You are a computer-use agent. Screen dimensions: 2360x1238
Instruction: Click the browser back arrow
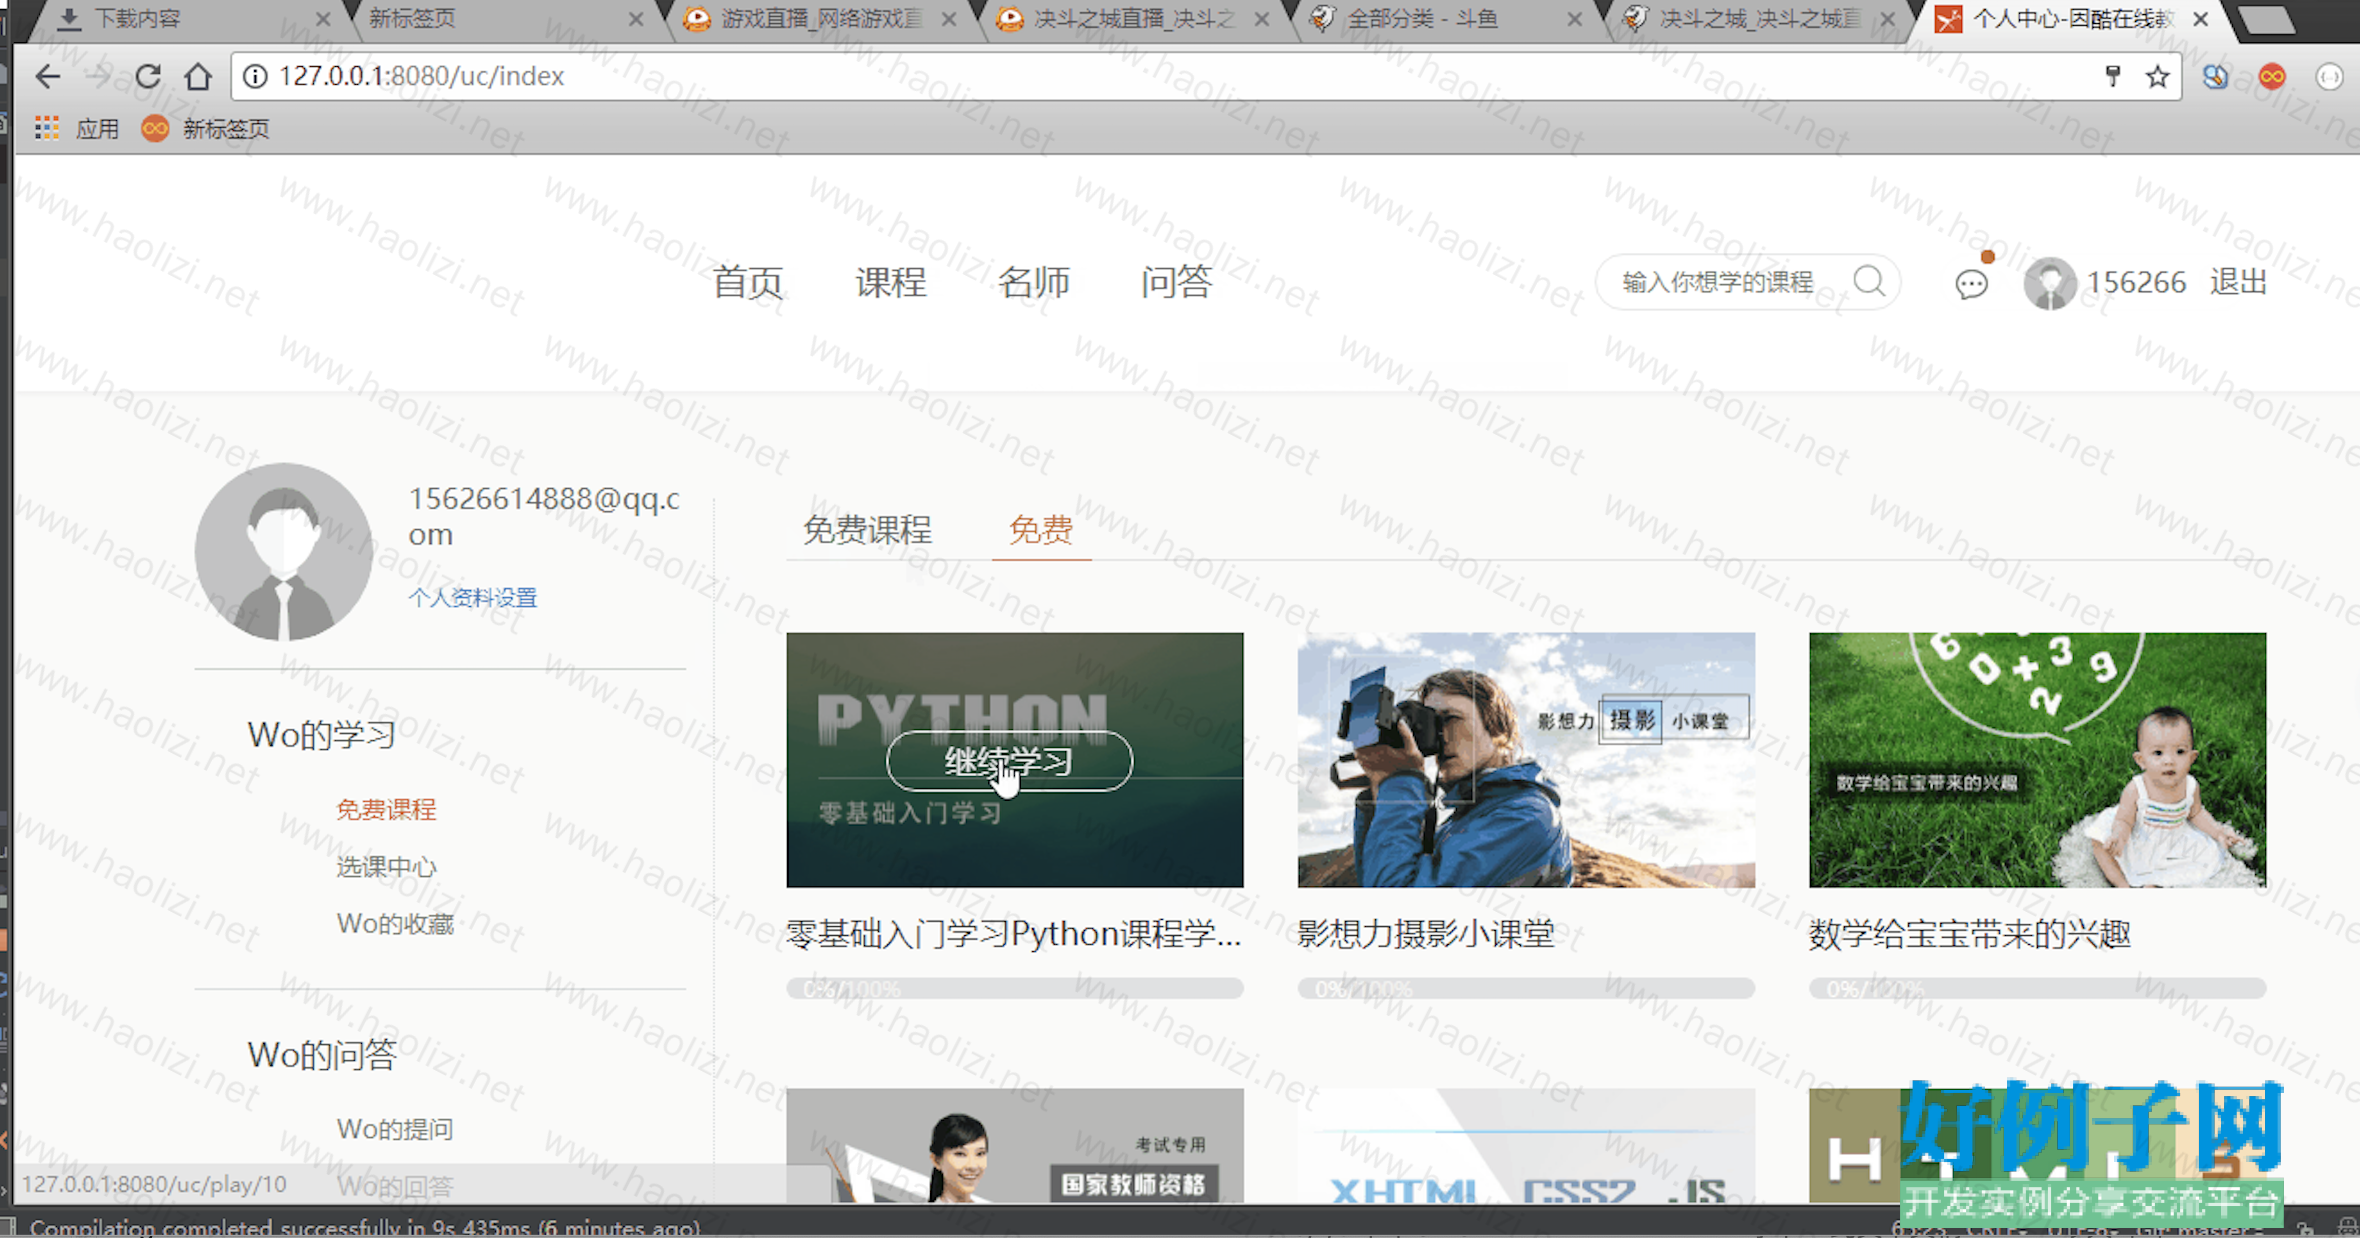coord(47,76)
